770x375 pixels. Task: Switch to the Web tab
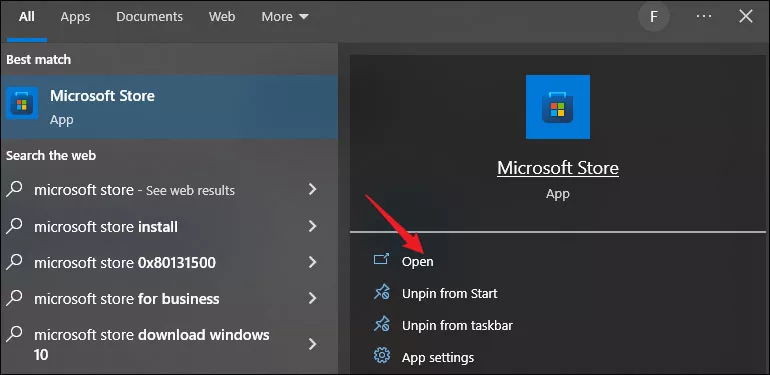[x=222, y=17]
